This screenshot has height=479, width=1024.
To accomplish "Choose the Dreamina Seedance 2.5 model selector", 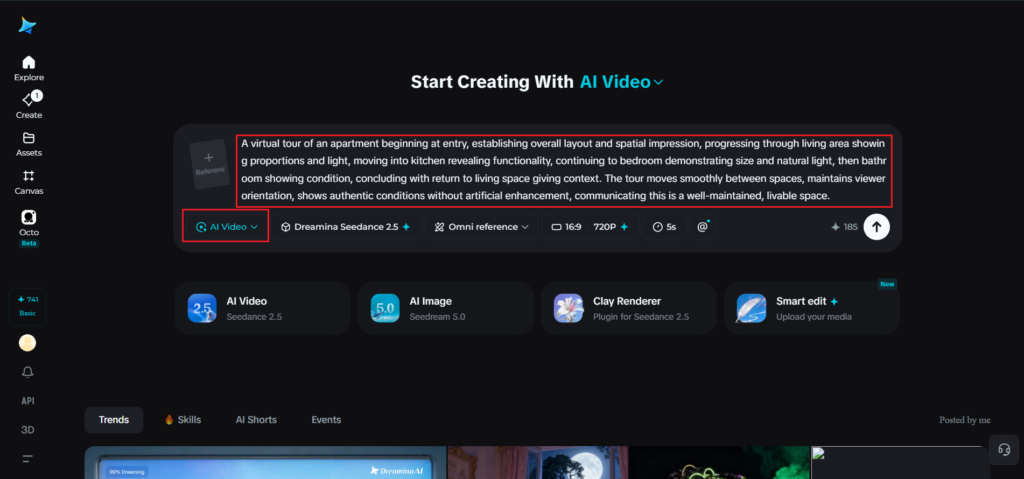I will (345, 227).
